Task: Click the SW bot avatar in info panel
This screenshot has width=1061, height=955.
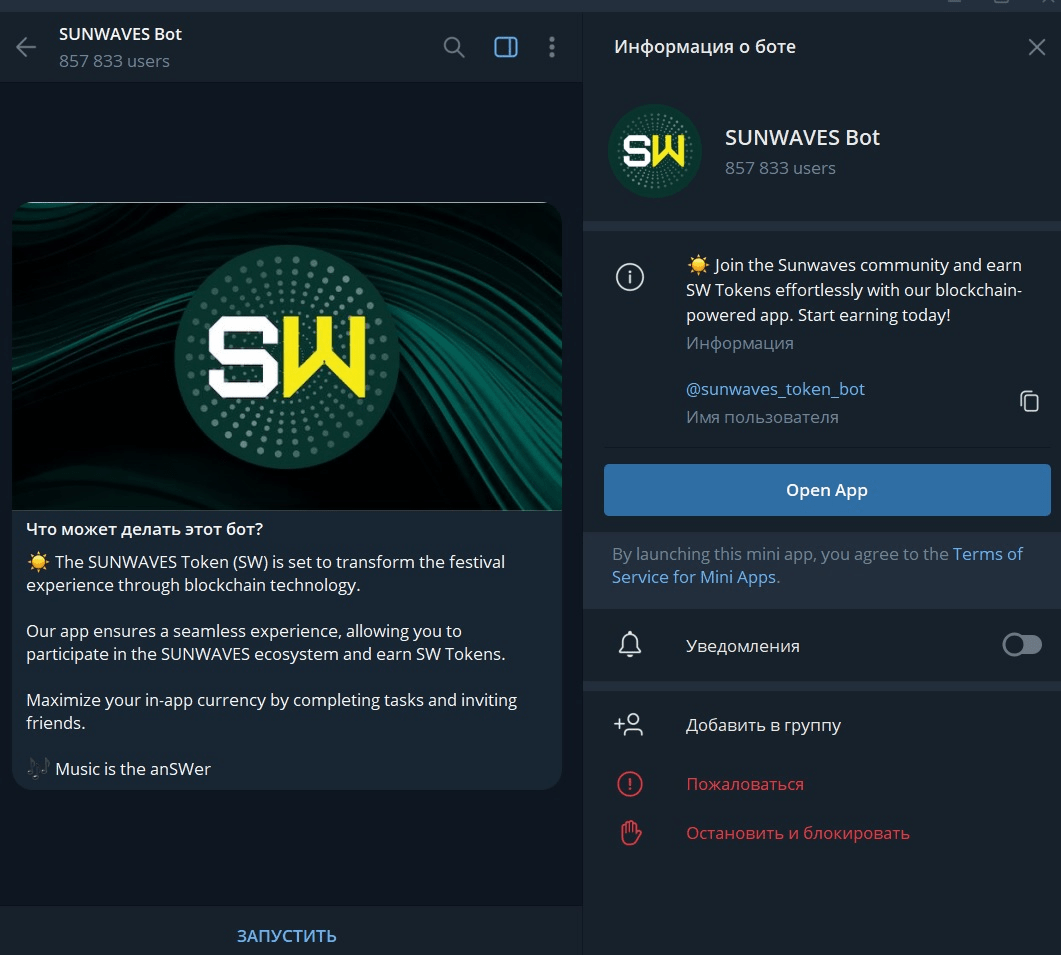Action: tap(655, 150)
